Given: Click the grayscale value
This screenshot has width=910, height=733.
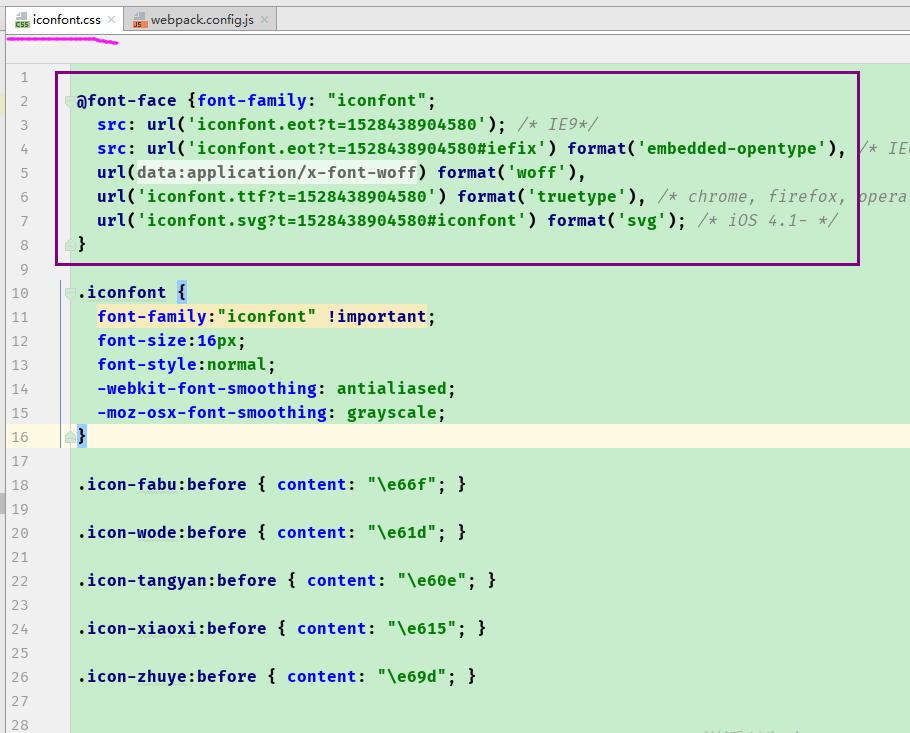Looking at the screenshot, I should point(392,413).
